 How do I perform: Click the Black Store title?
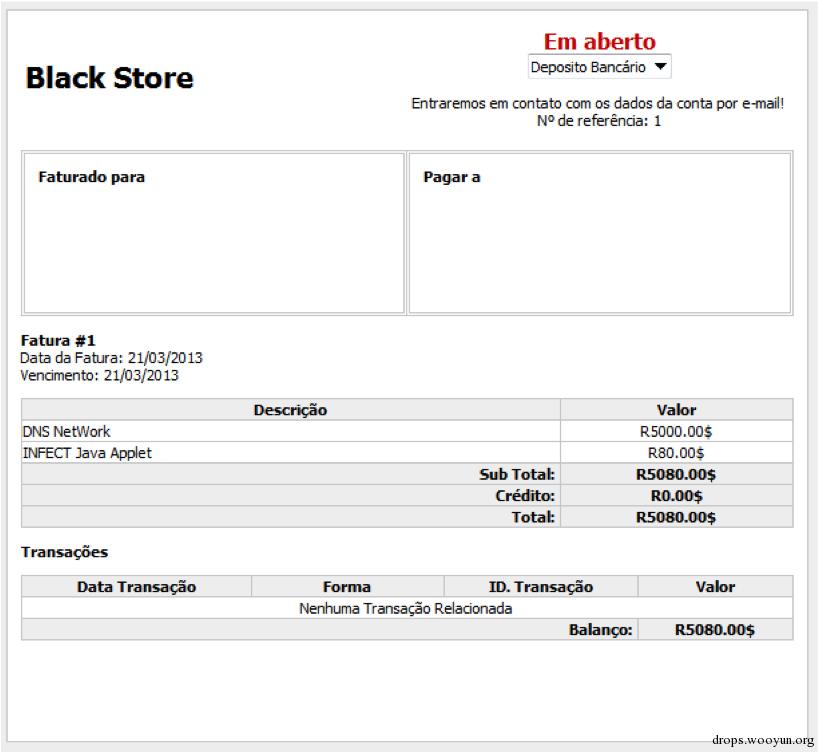click(109, 78)
